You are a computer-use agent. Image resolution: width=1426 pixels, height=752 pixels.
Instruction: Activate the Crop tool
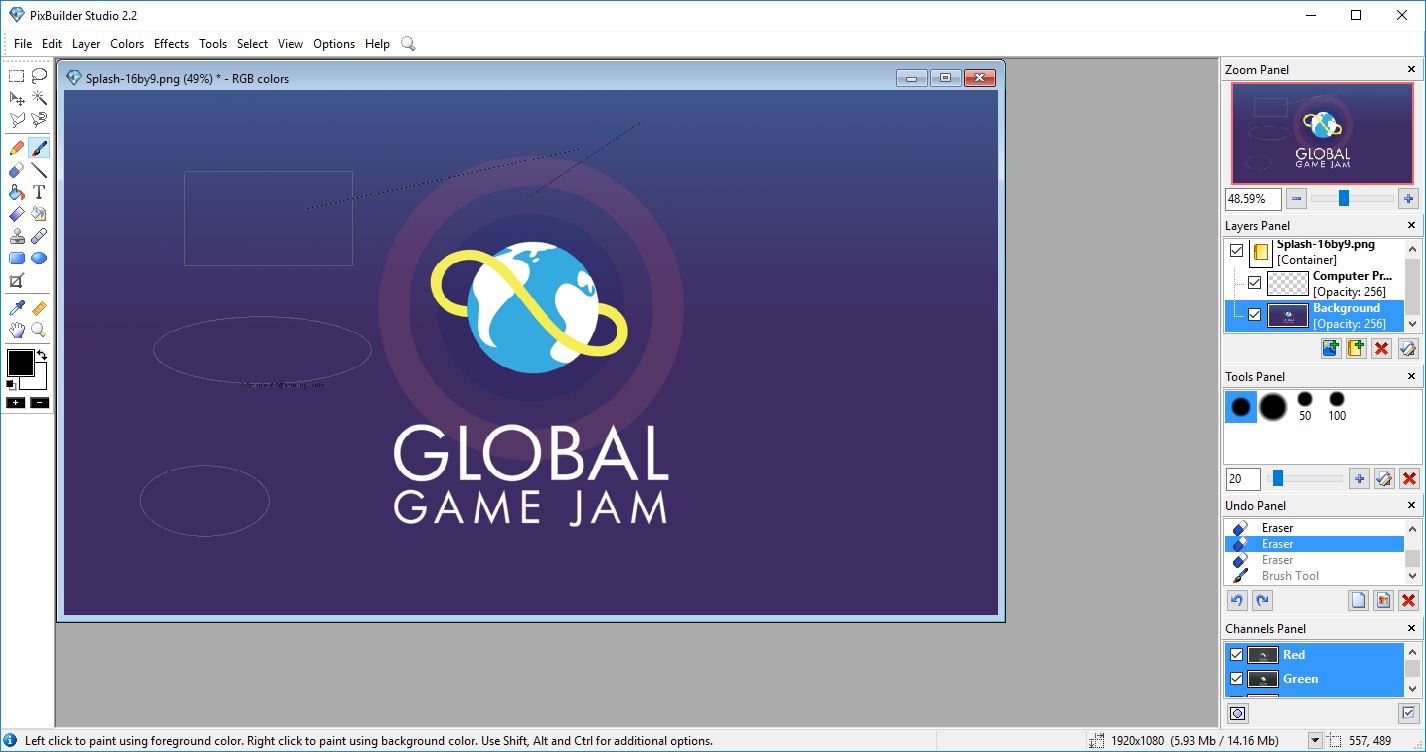(x=17, y=281)
